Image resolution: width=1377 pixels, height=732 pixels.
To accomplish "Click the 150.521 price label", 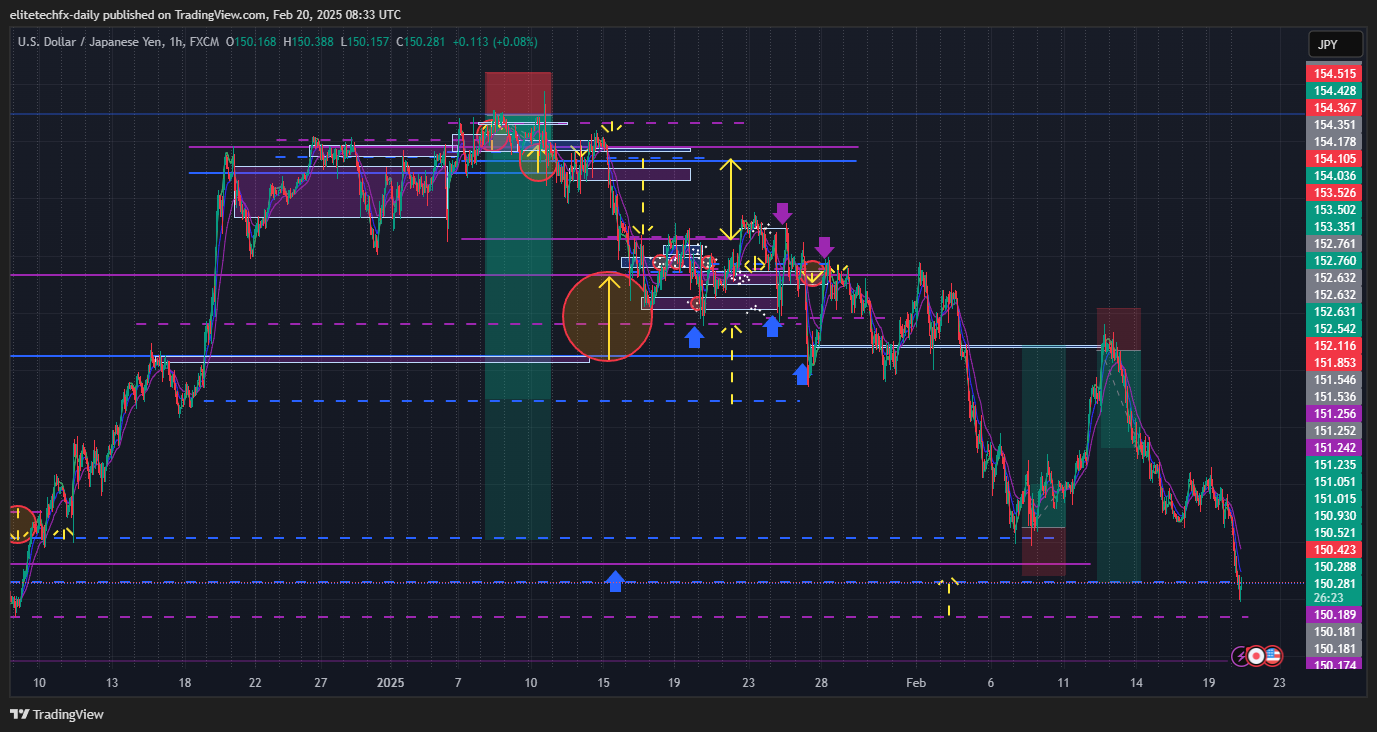I will click(1335, 533).
